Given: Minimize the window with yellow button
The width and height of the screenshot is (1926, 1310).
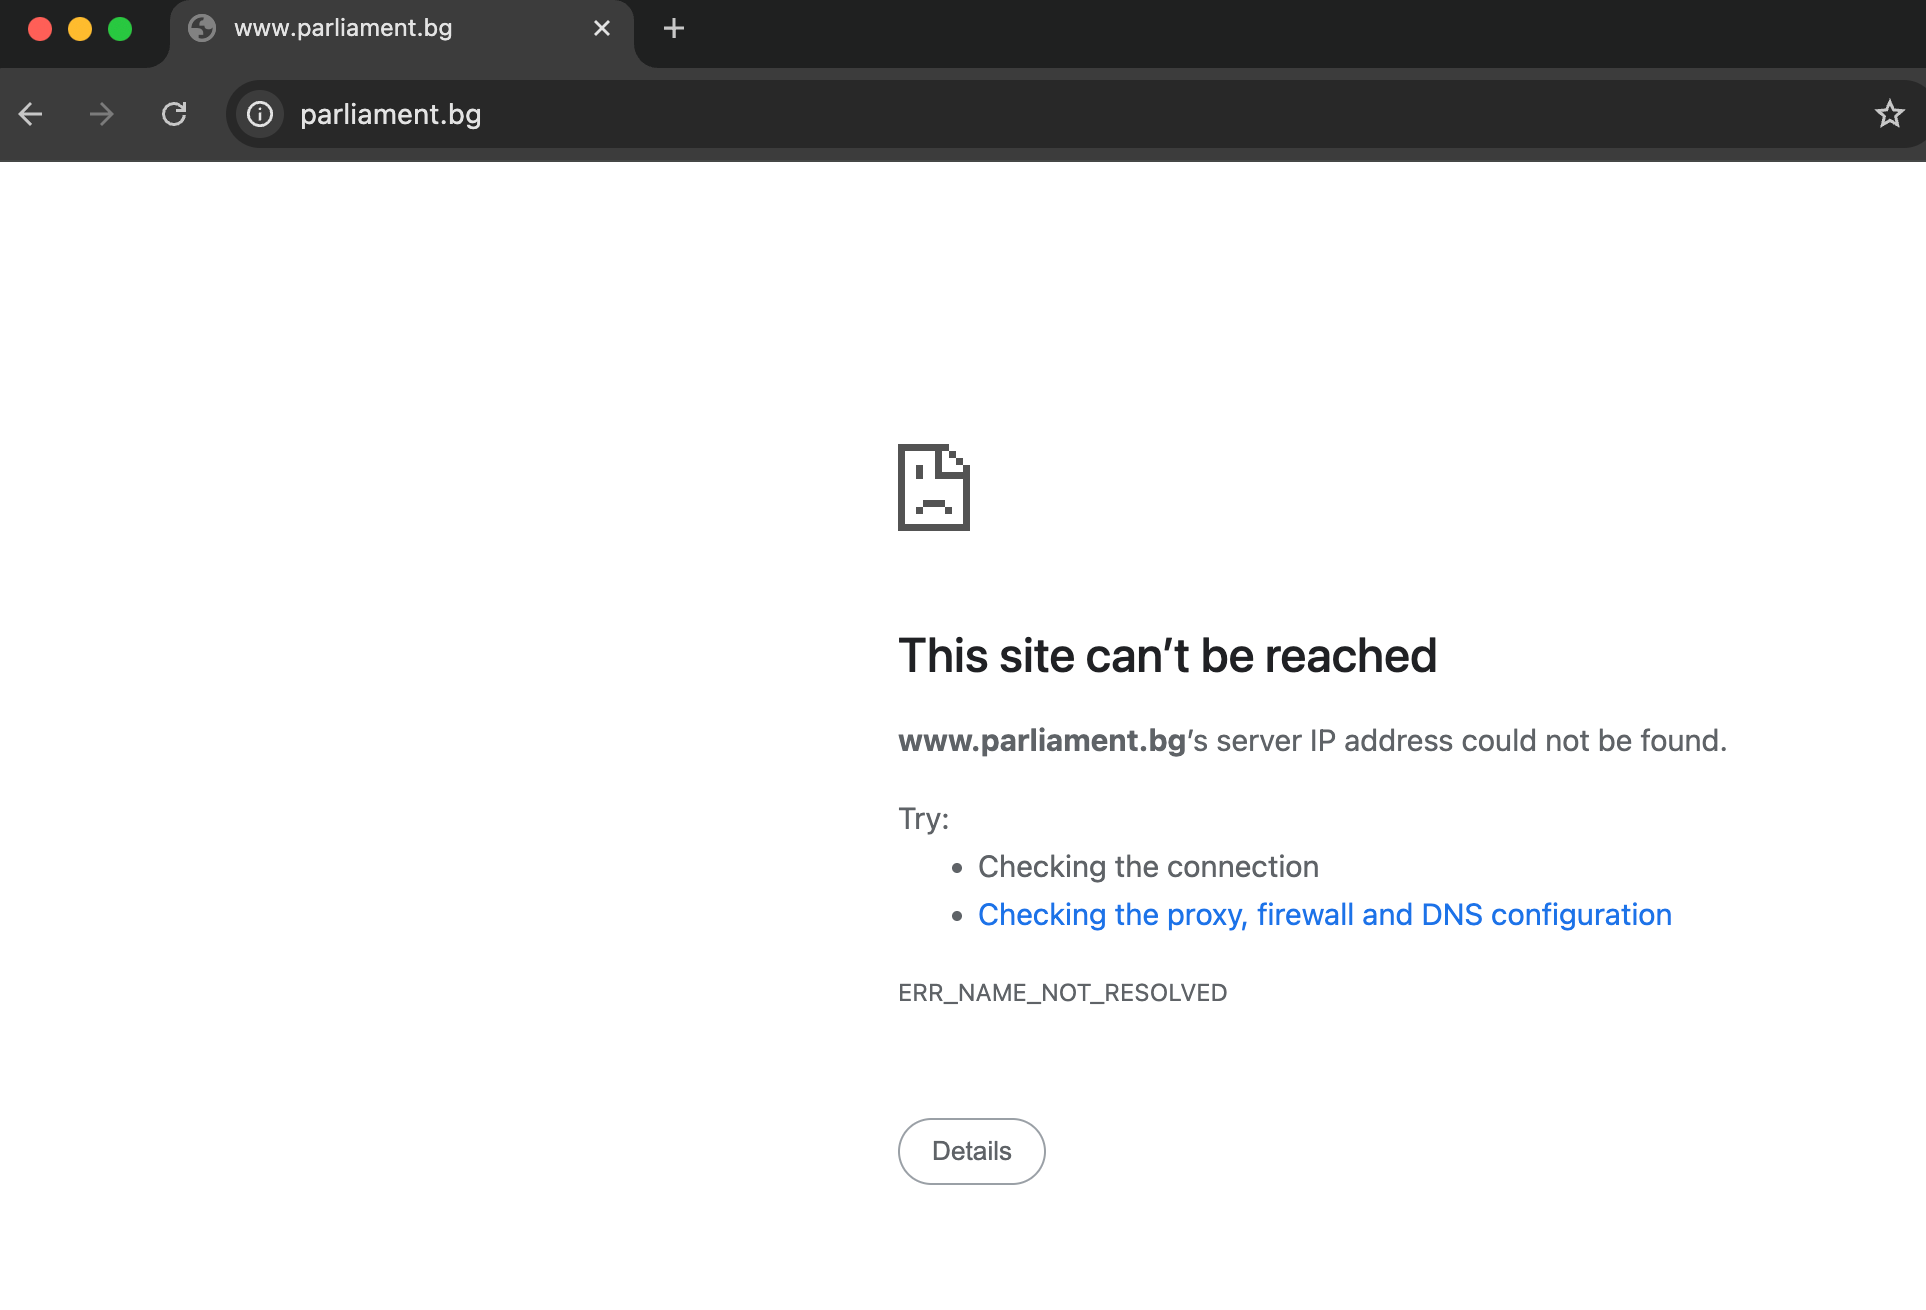Looking at the screenshot, I should pyautogui.click(x=80, y=29).
